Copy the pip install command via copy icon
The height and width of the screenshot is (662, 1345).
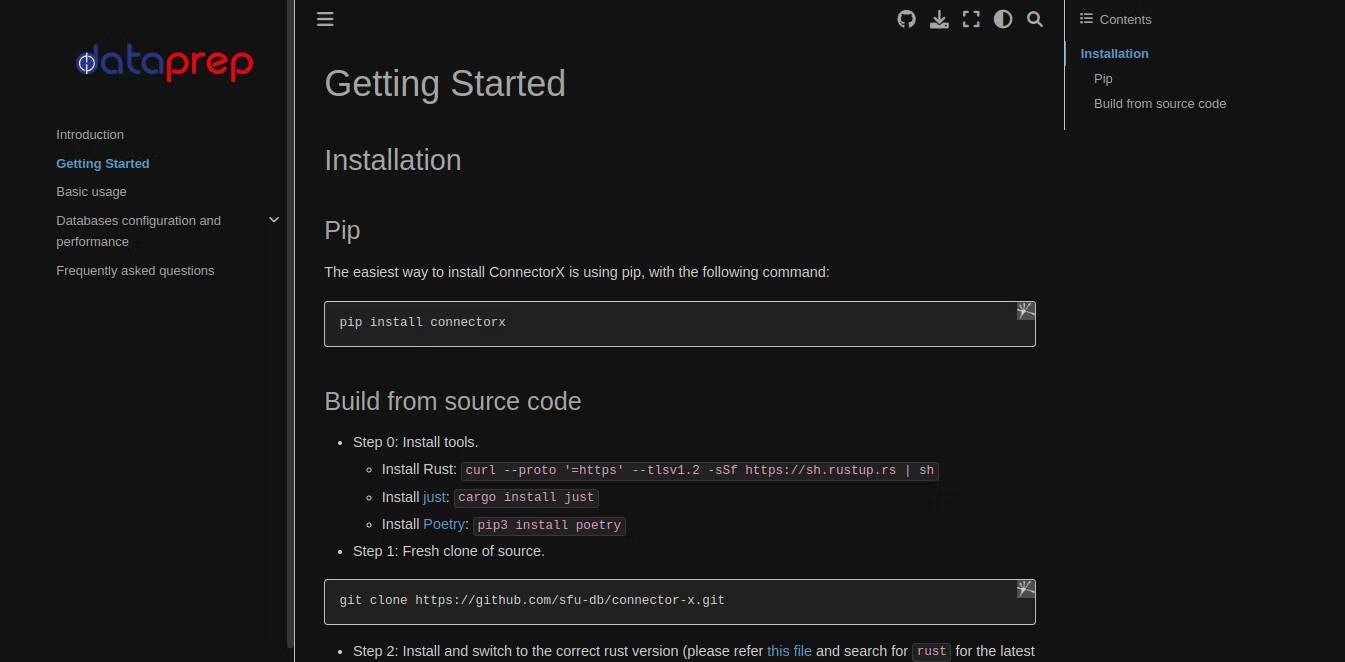click(x=1025, y=310)
